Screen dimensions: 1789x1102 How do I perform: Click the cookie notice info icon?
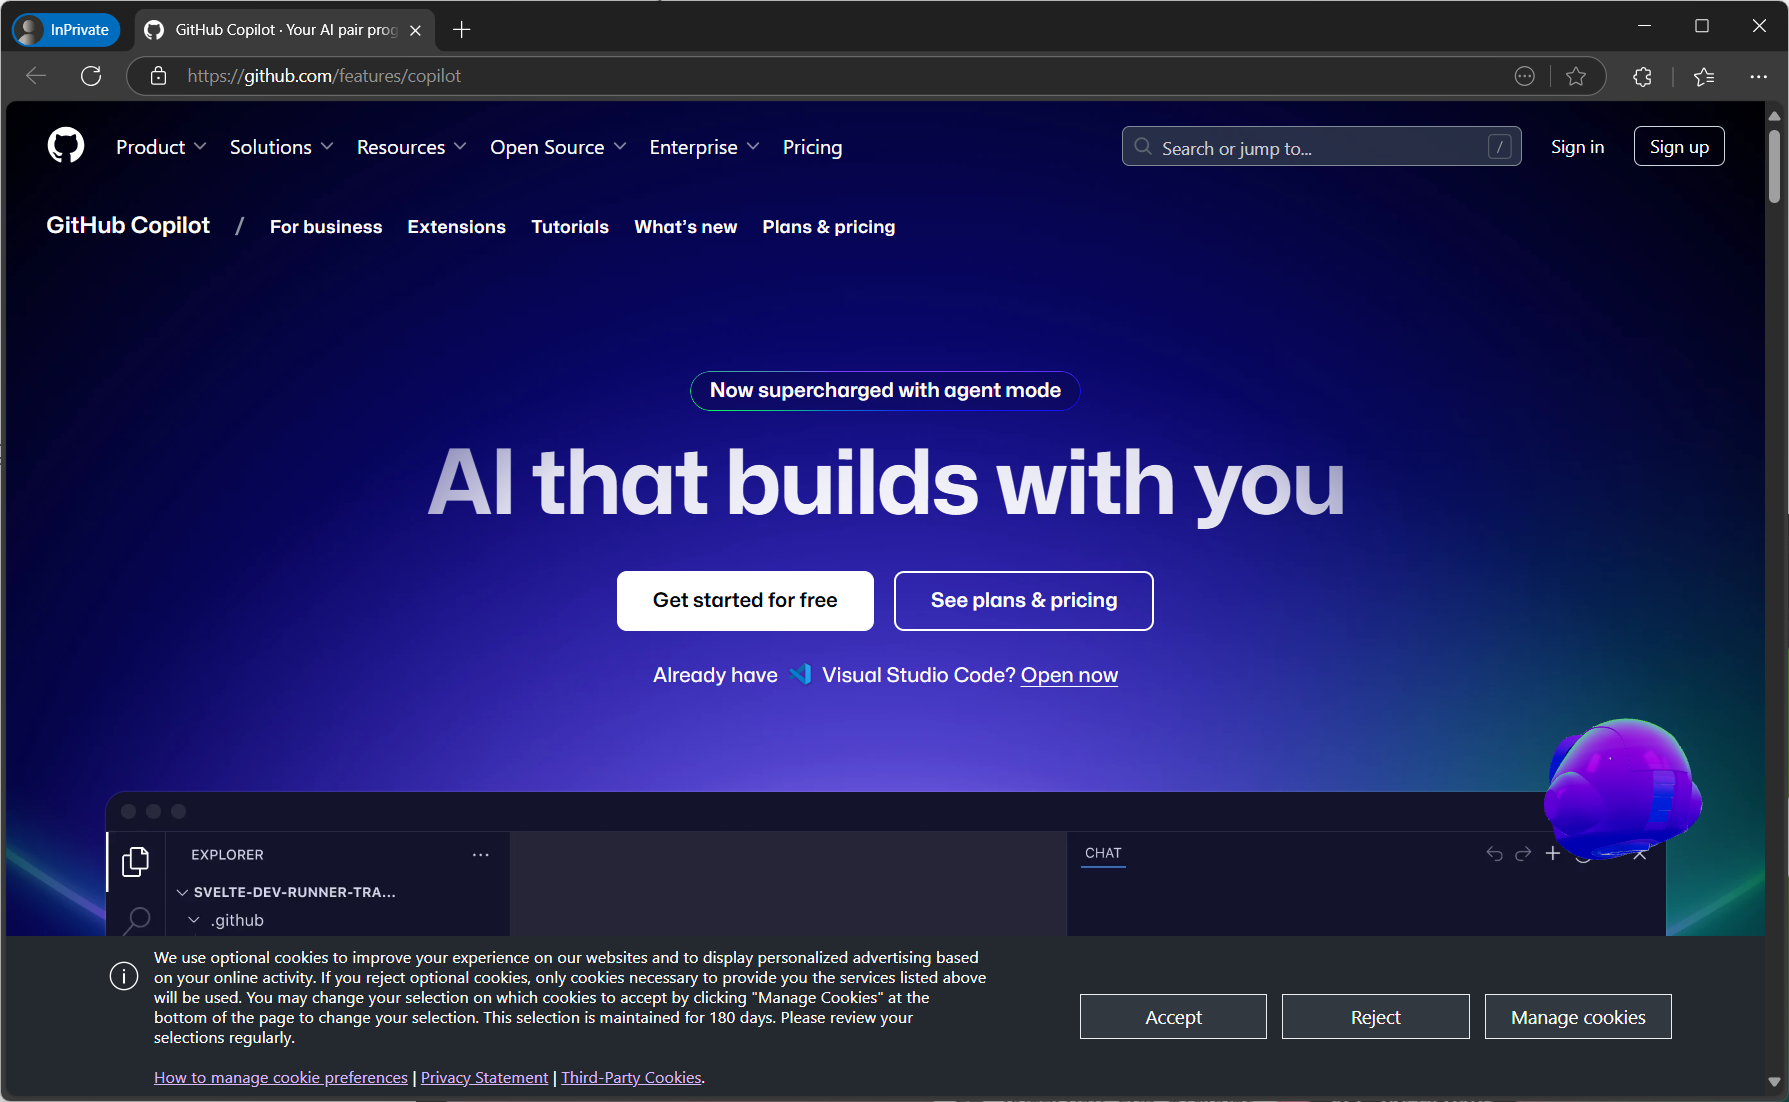[x=124, y=976]
